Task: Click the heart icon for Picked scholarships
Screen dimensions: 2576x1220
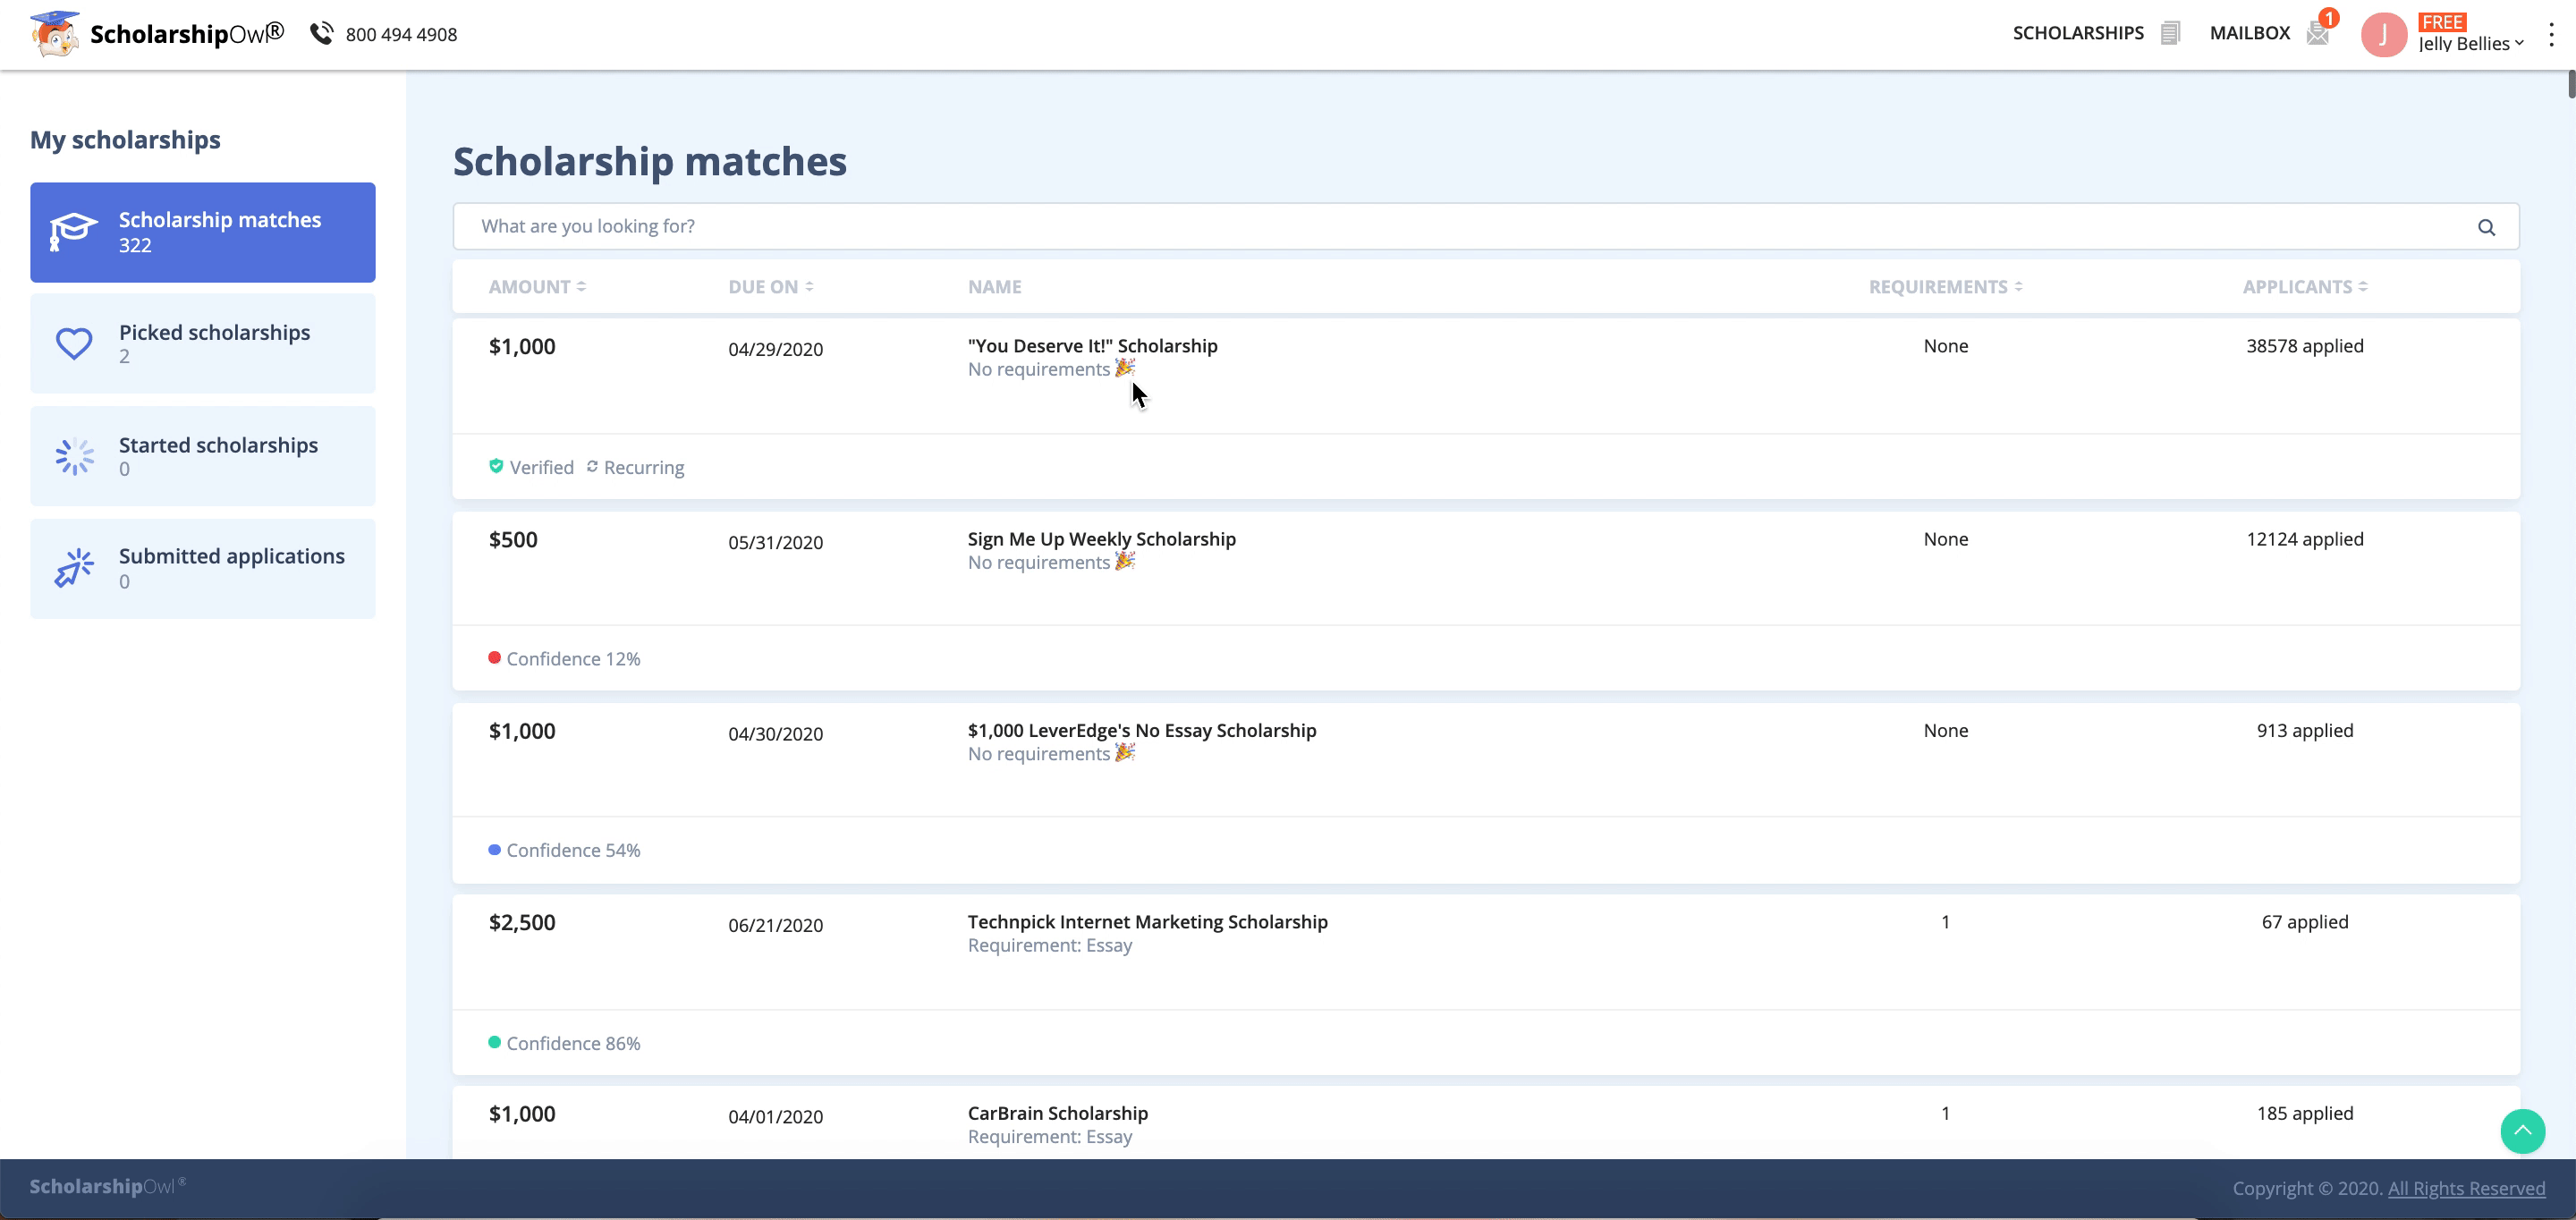Action: [74, 343]
